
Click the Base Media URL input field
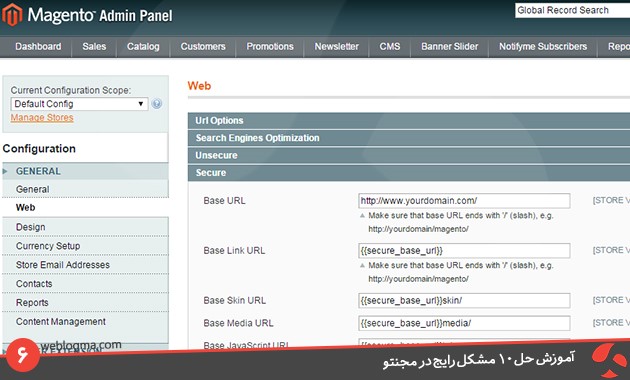pyautogui.click(x=464, y=323)
